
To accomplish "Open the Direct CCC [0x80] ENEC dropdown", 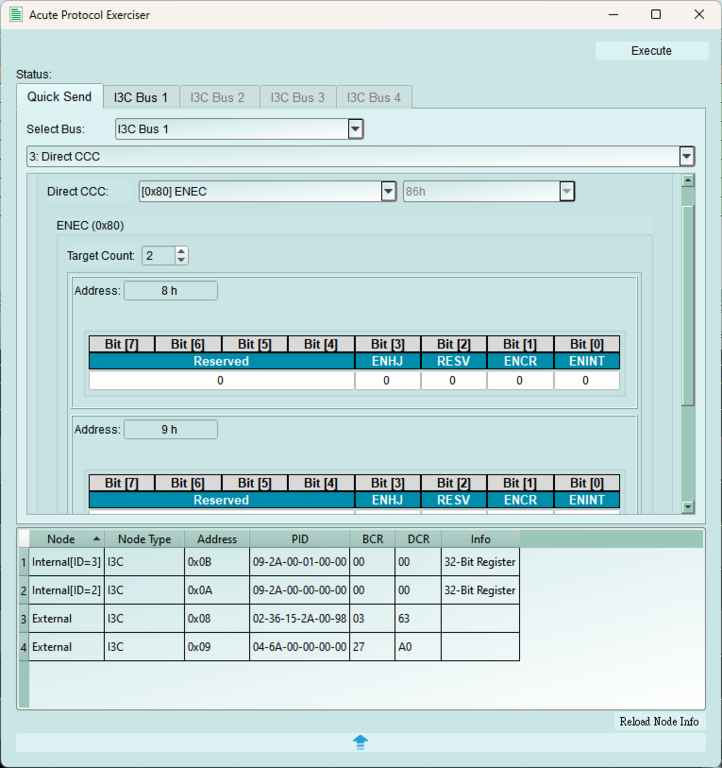I will point(389,191).
